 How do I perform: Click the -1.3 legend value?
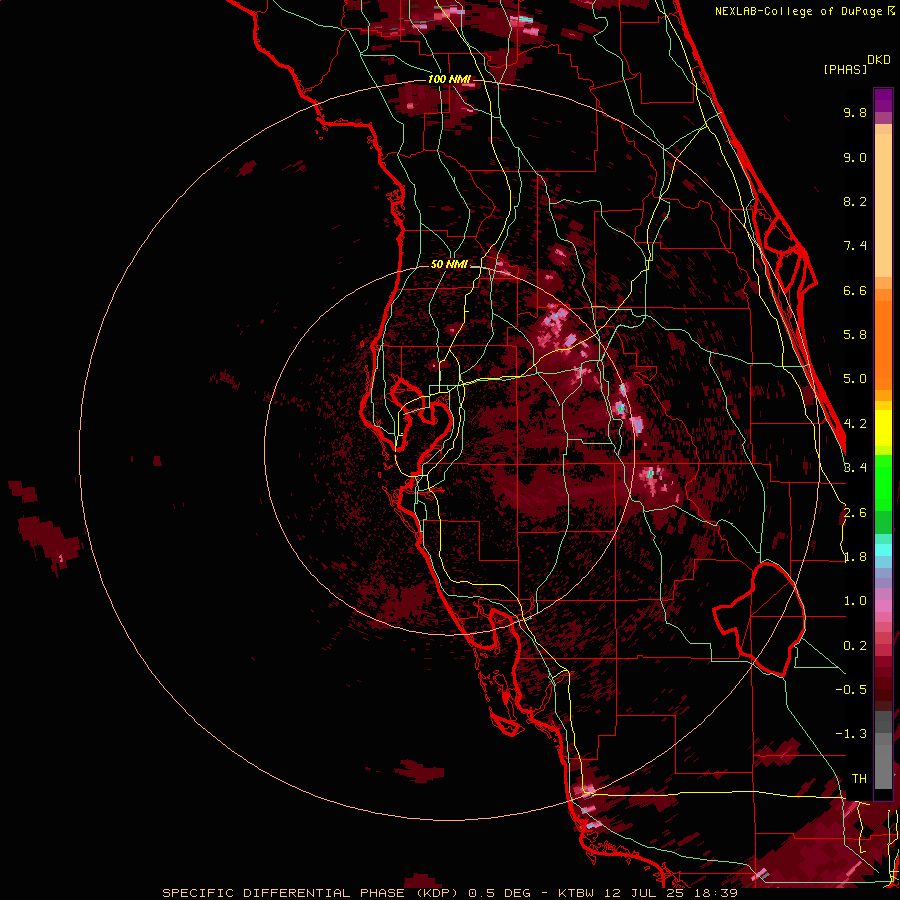click(x=851, y=734)
